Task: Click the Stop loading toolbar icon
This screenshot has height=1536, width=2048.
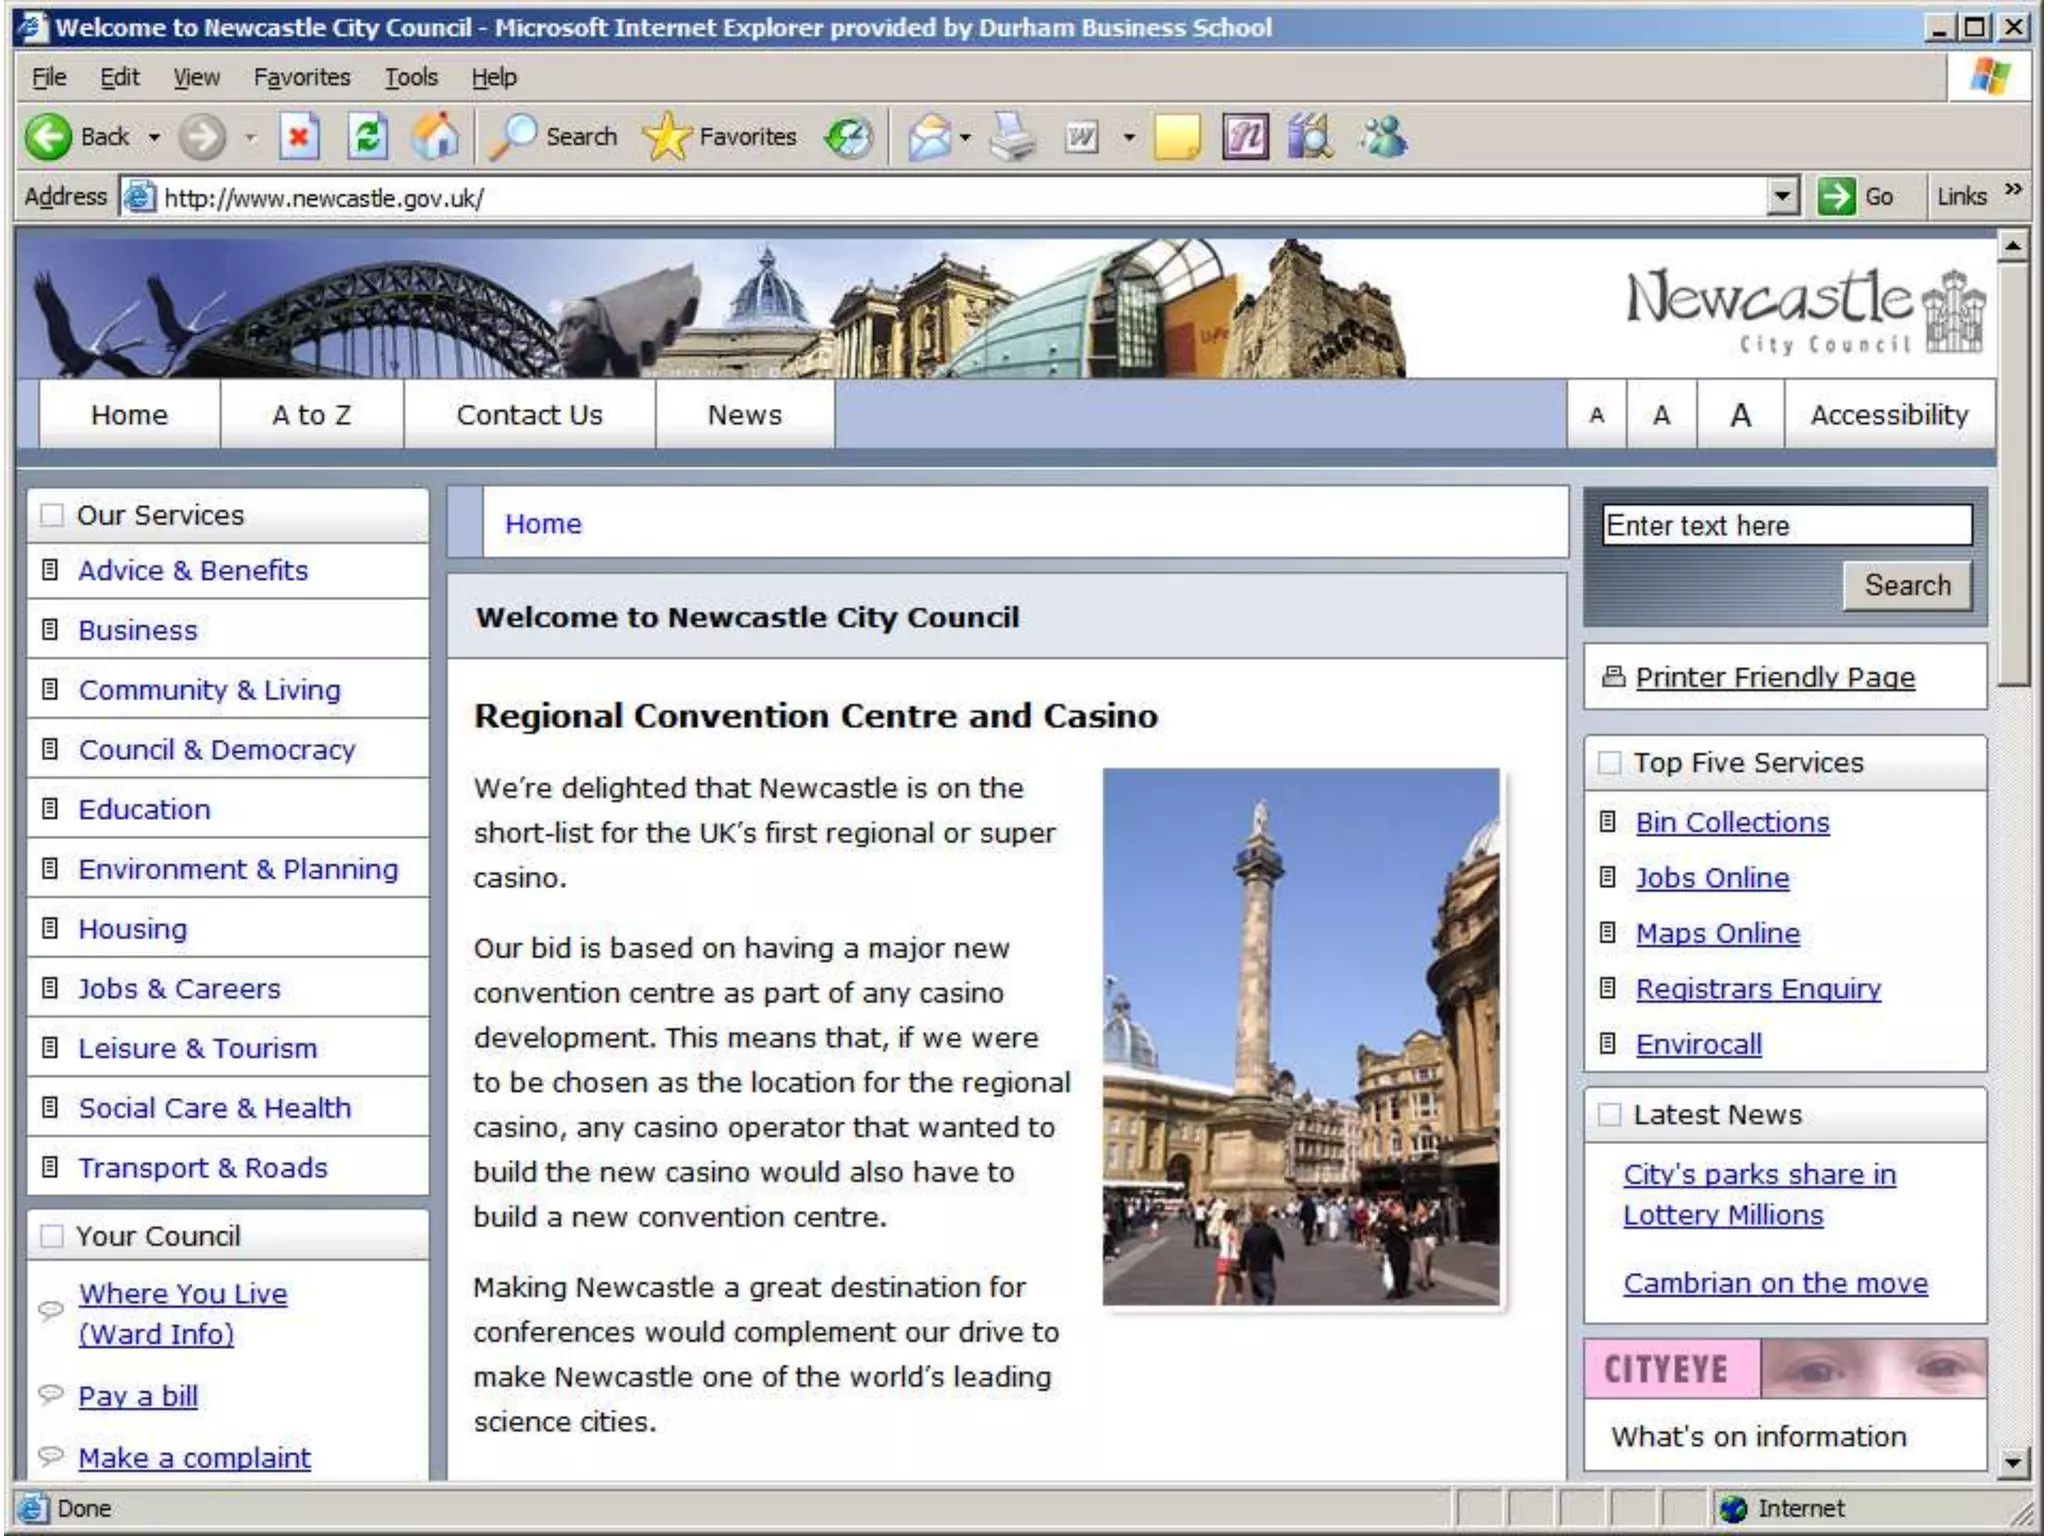Action: tap(298, 137)
